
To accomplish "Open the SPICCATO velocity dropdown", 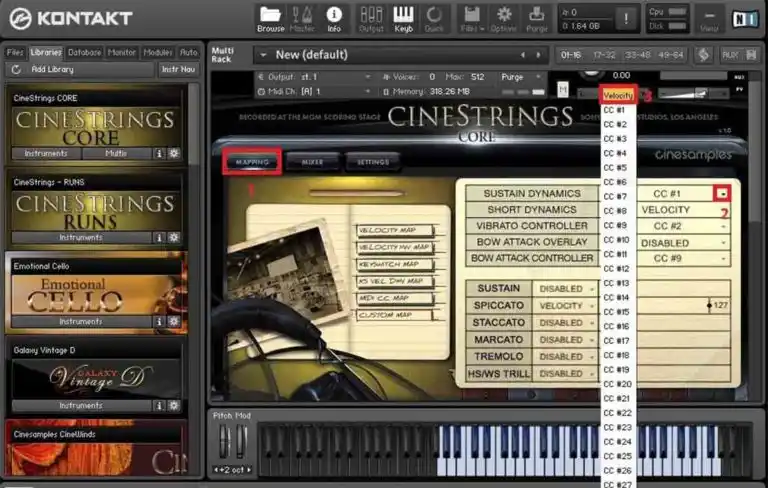I will coord(566,306).
